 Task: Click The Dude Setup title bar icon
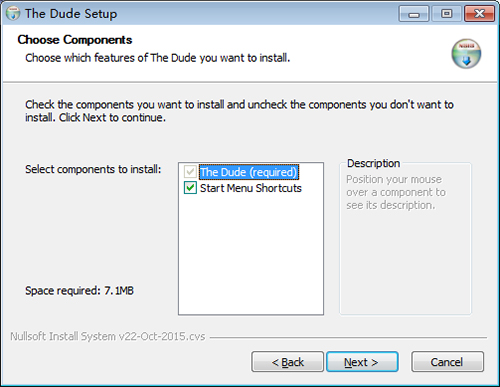[13, 14]
